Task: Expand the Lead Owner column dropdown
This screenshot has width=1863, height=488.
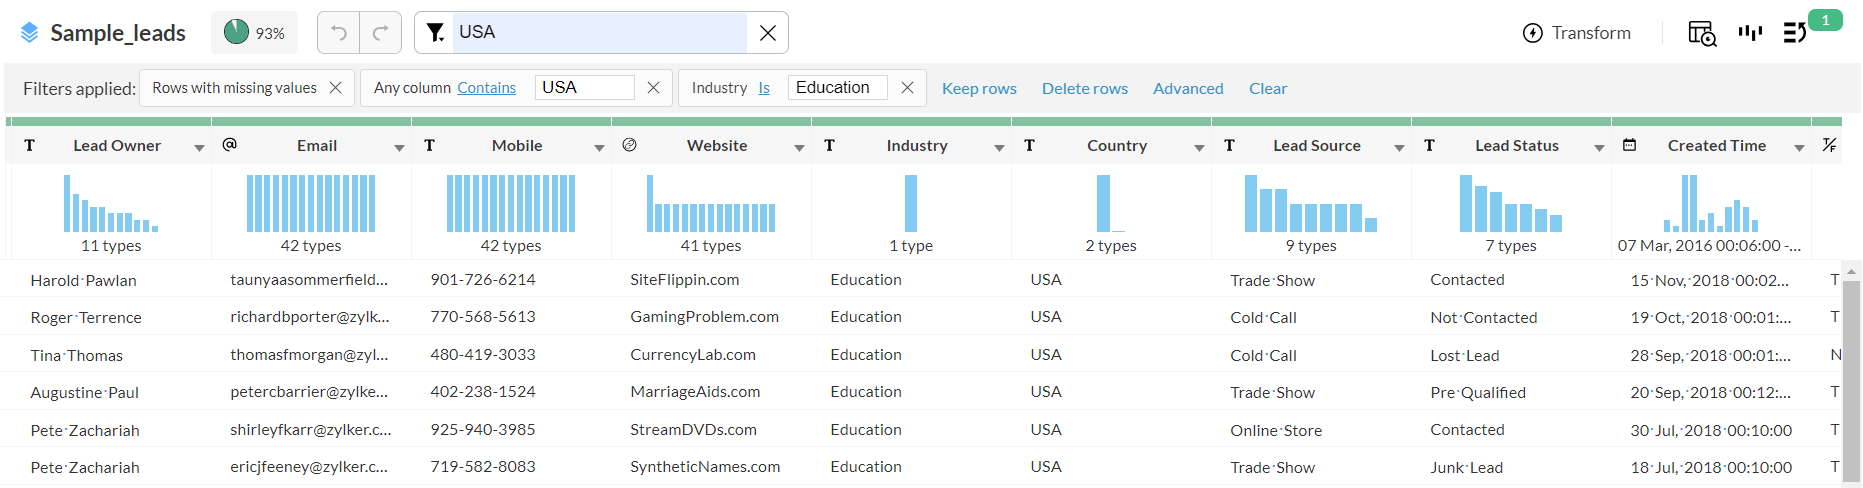Action: pos(199,147)
